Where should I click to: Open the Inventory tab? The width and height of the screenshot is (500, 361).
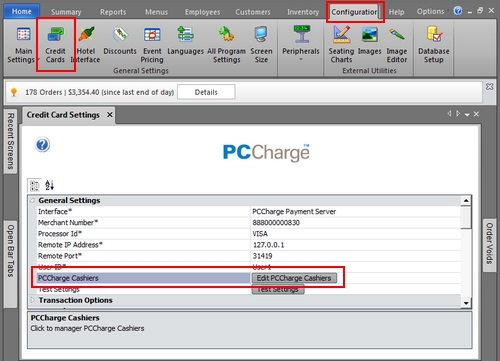pyautogui.click(x=303, y=12)
